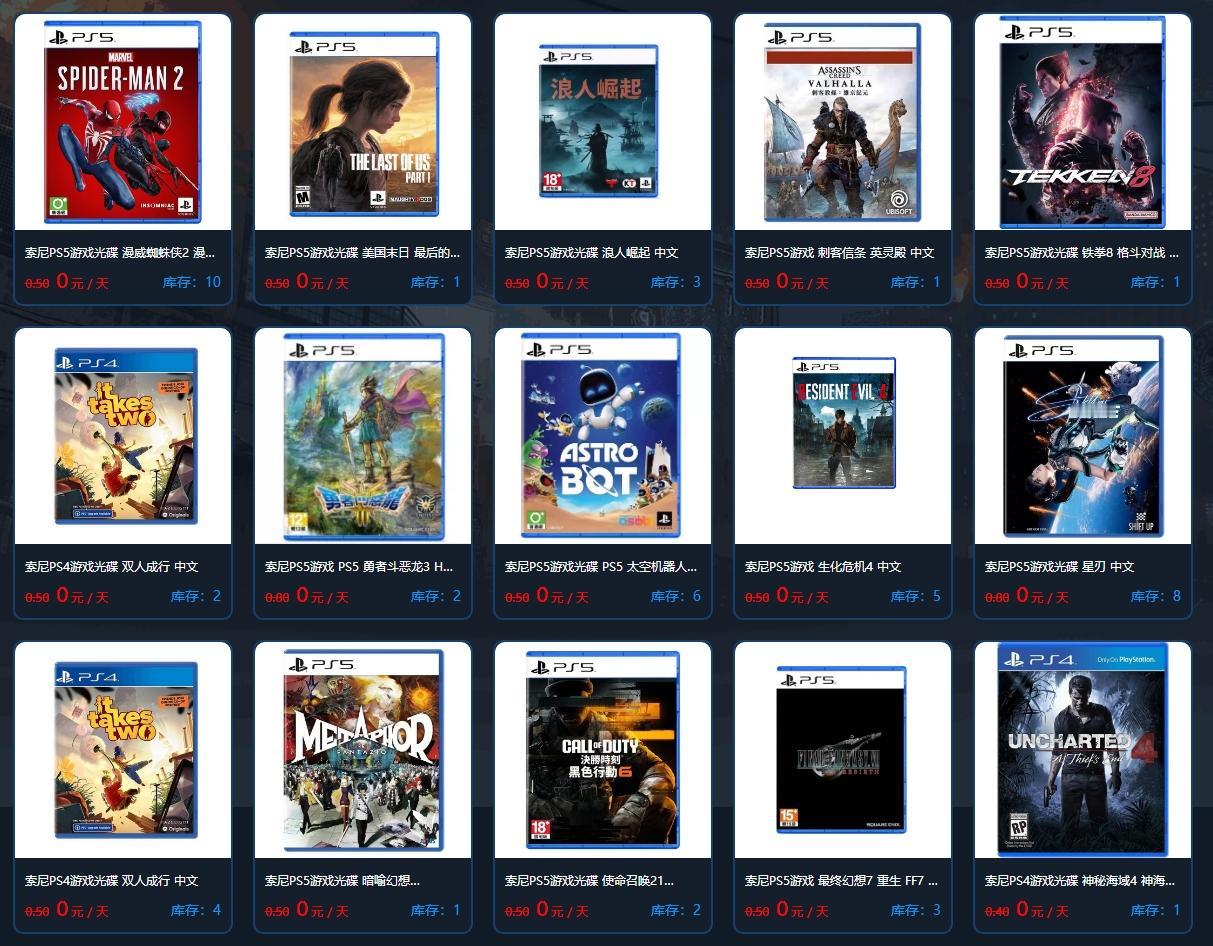The height and width of the screenshot is (946, 1213).
Task: Click the 生化危机4 0元/天 price
Action: click(803, 596)
